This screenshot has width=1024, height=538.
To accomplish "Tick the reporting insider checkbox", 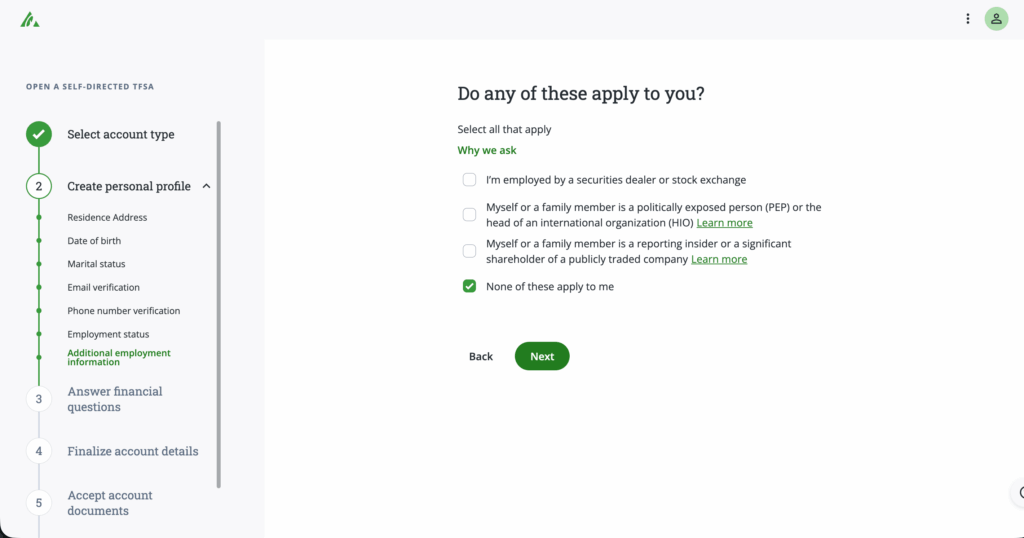I will 469,251.
